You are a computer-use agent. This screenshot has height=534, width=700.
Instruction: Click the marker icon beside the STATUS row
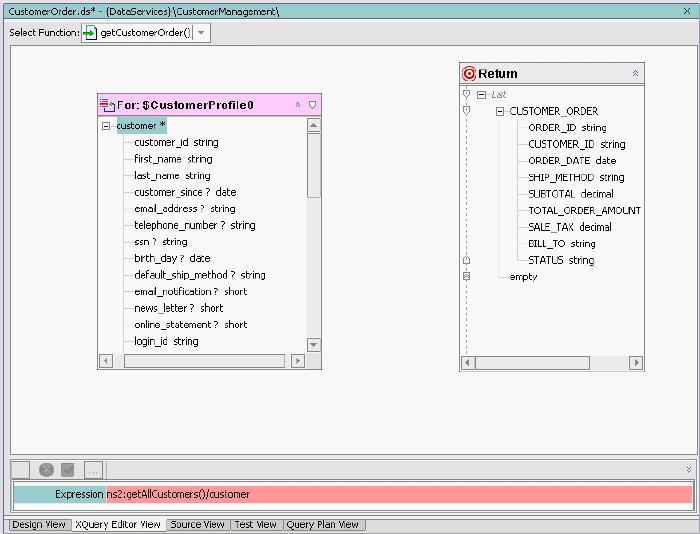click(467, 260)
